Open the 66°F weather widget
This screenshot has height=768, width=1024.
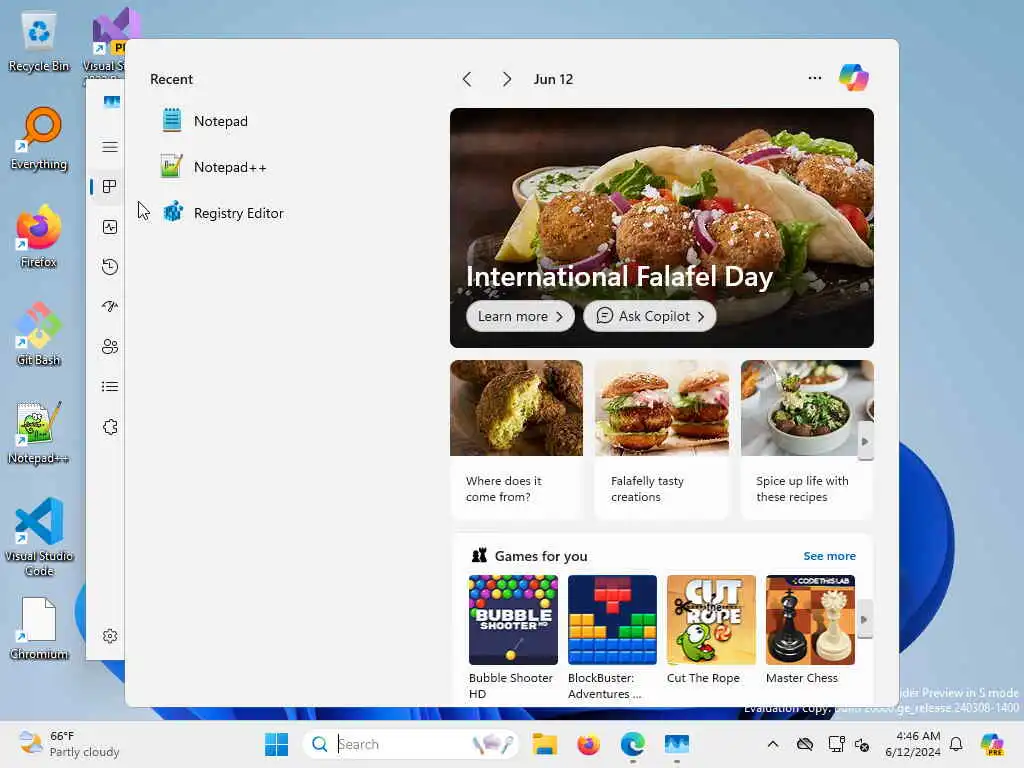[x=69, y=744]
